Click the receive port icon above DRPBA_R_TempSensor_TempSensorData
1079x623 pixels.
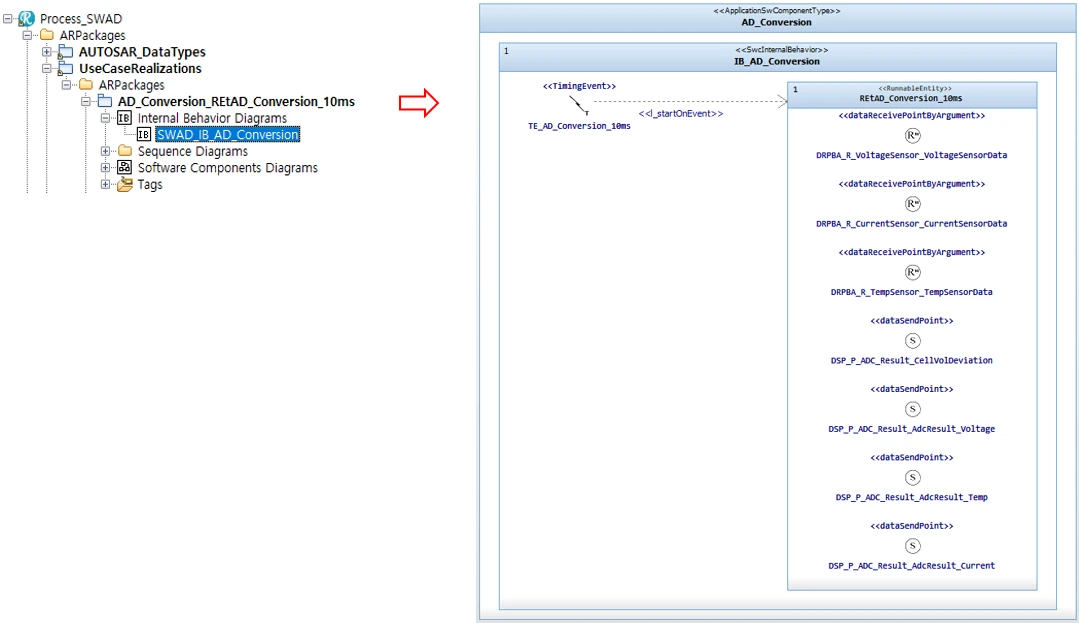912,272
